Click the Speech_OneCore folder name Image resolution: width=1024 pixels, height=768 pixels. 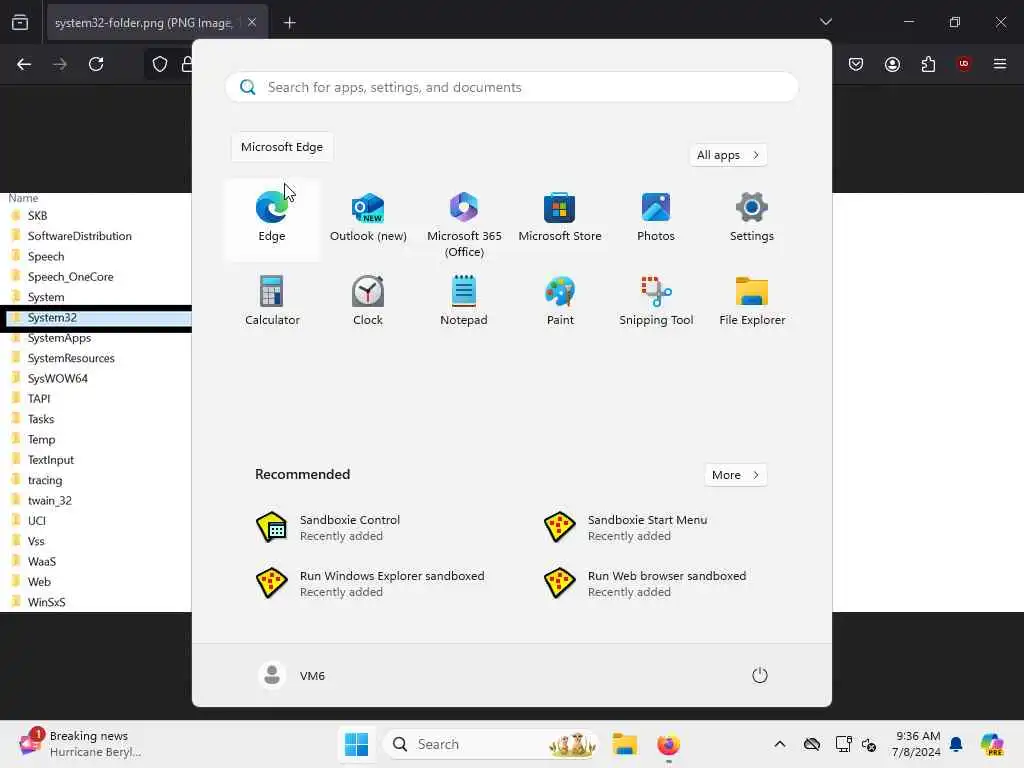point(71,277)
